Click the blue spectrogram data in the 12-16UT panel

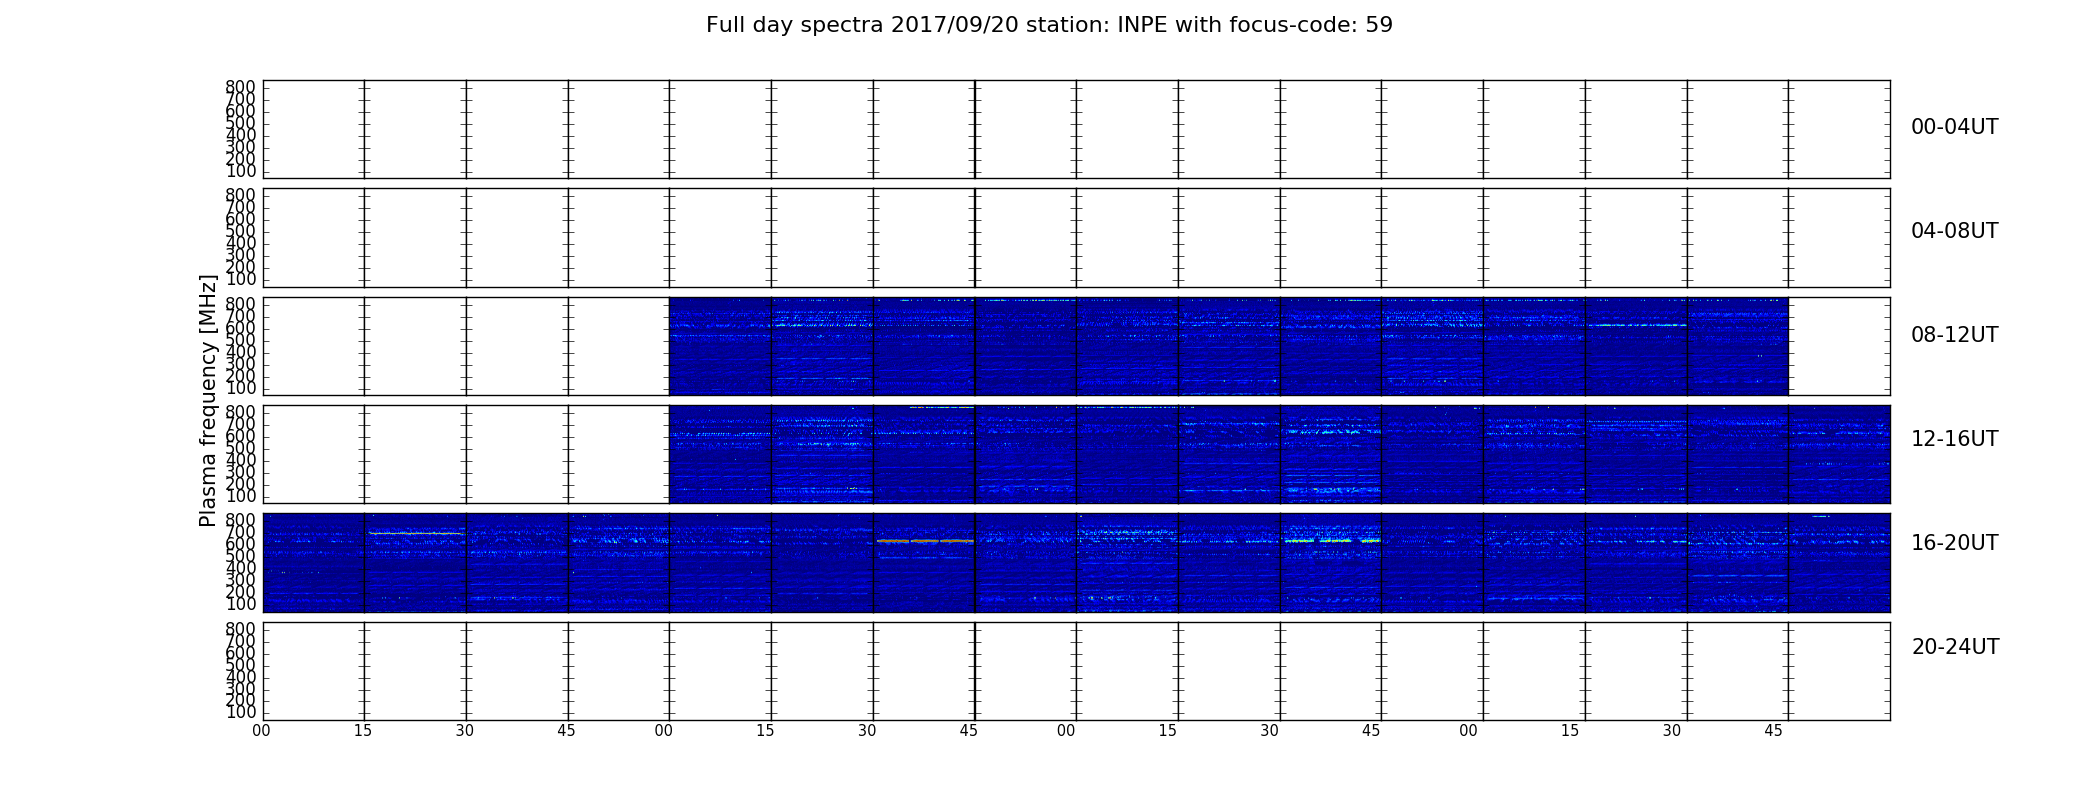pos(1279,454)
